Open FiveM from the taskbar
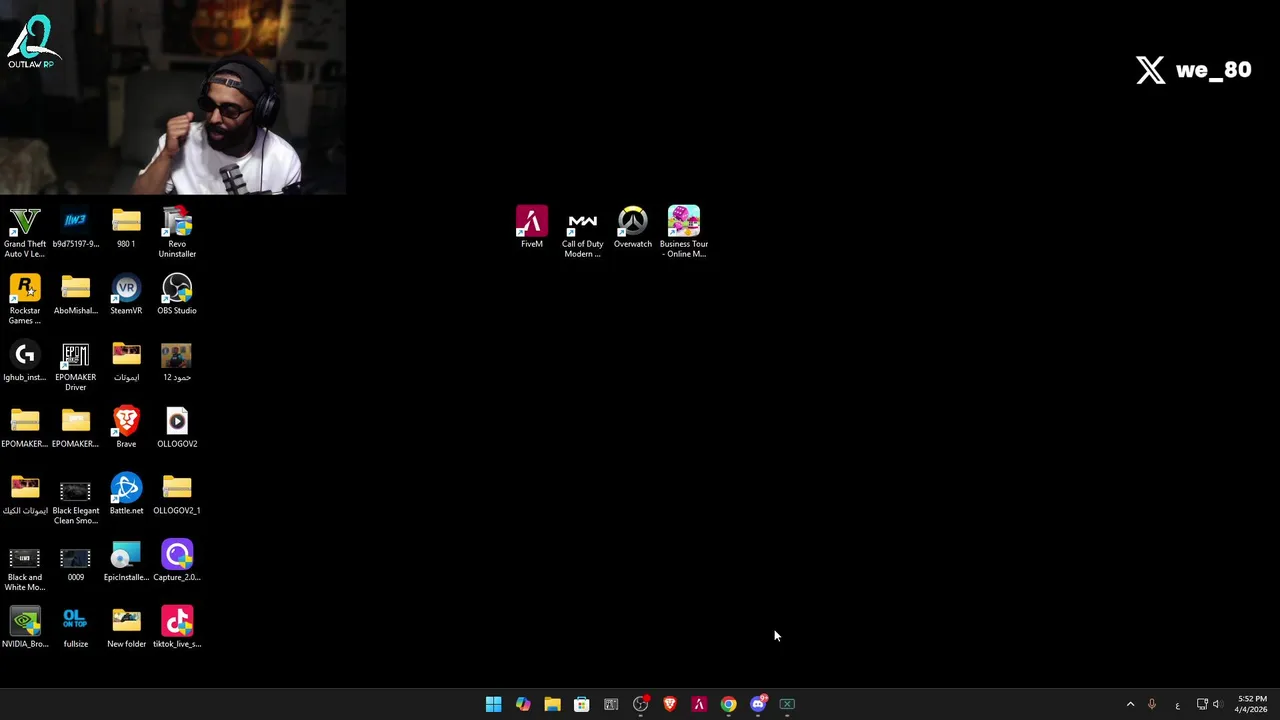 [699, 704]
